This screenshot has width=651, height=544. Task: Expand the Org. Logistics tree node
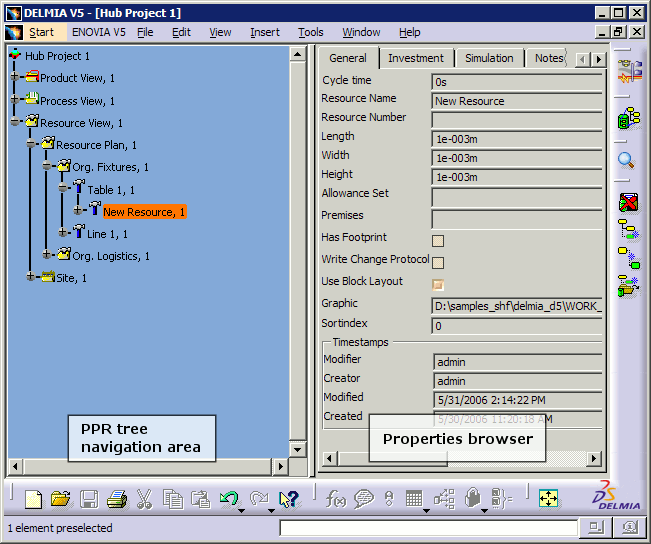[47, 255]
